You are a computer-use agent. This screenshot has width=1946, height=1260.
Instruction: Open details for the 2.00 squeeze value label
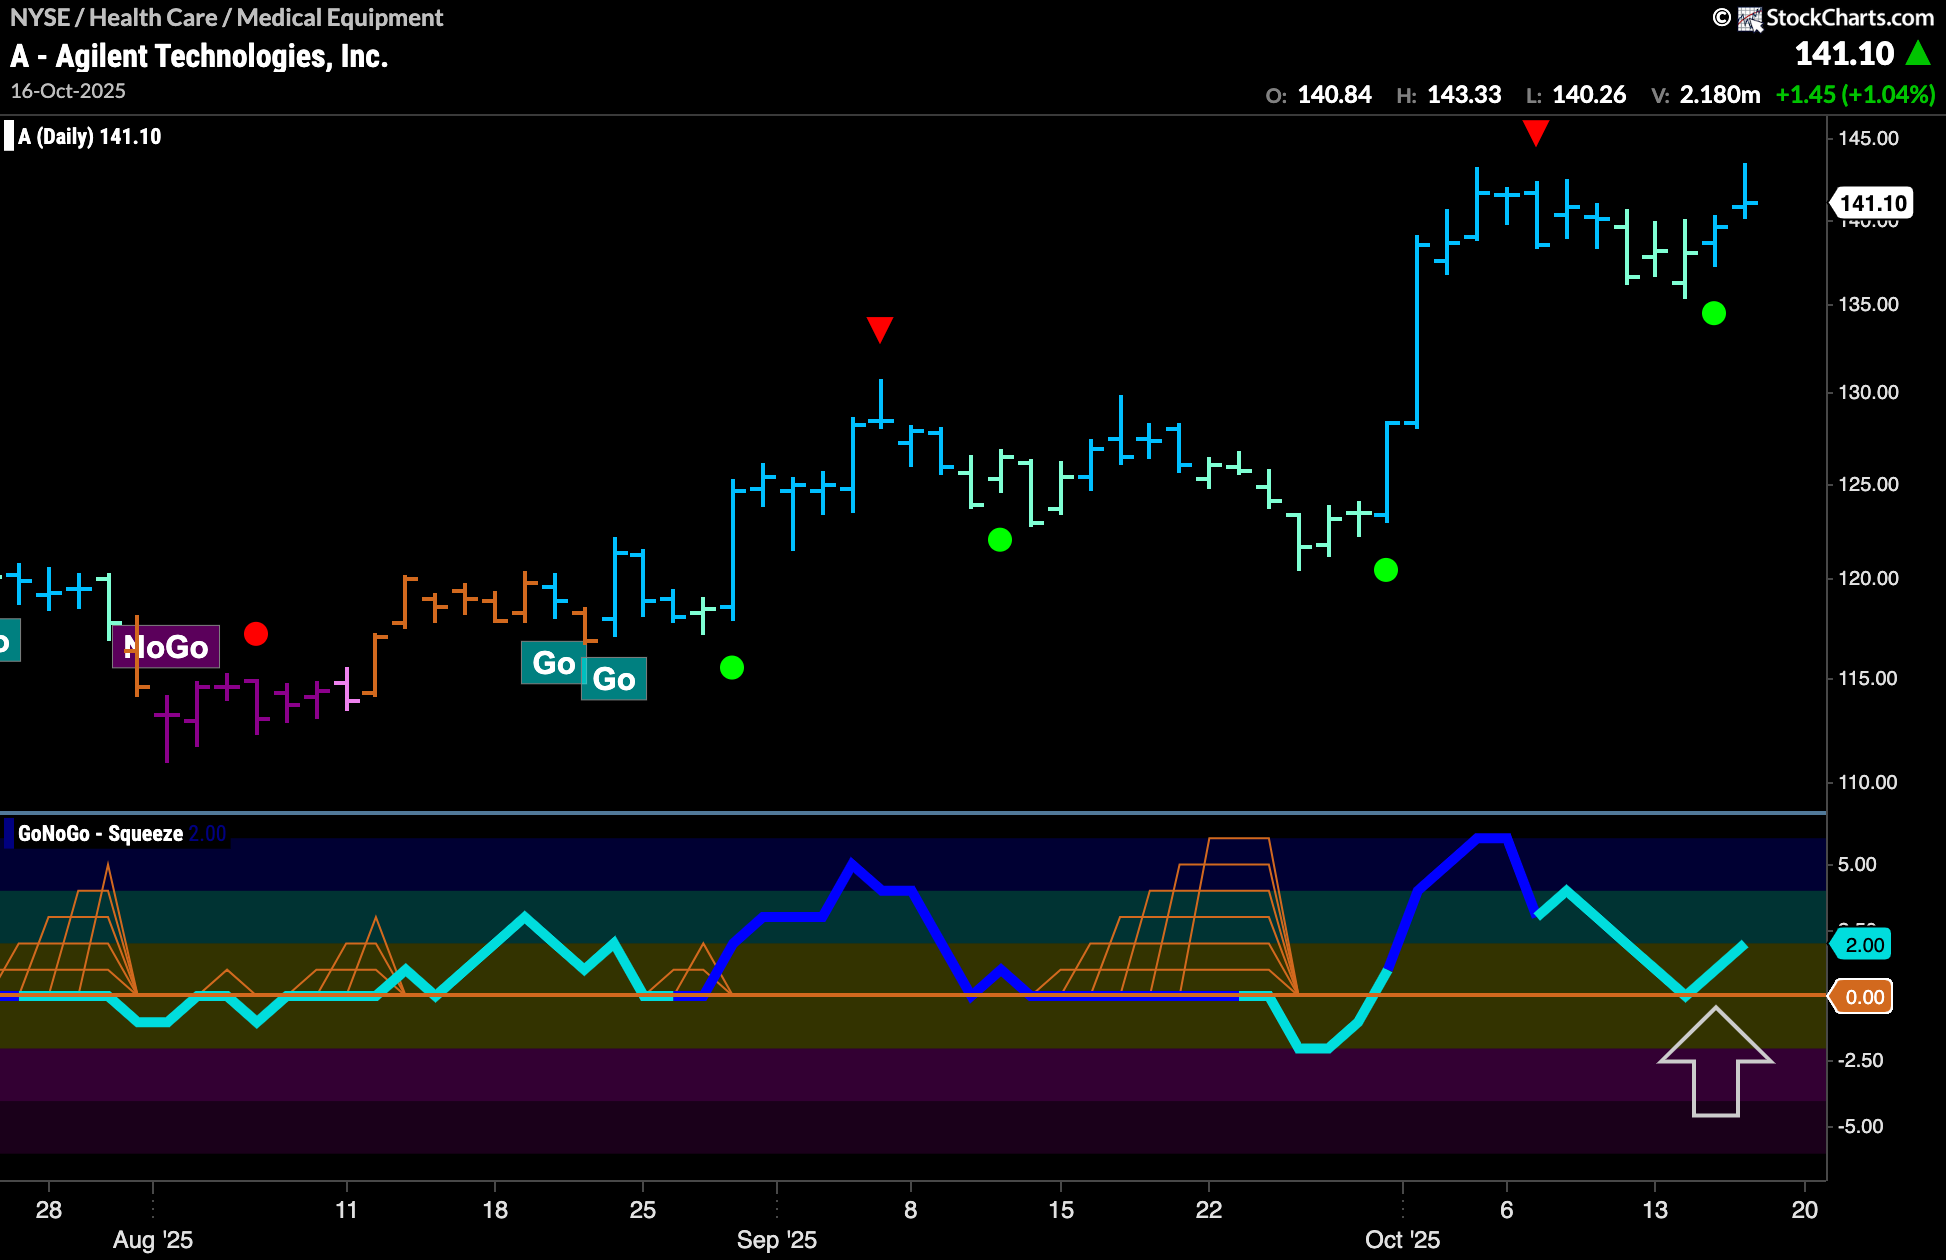pos(207,832)
